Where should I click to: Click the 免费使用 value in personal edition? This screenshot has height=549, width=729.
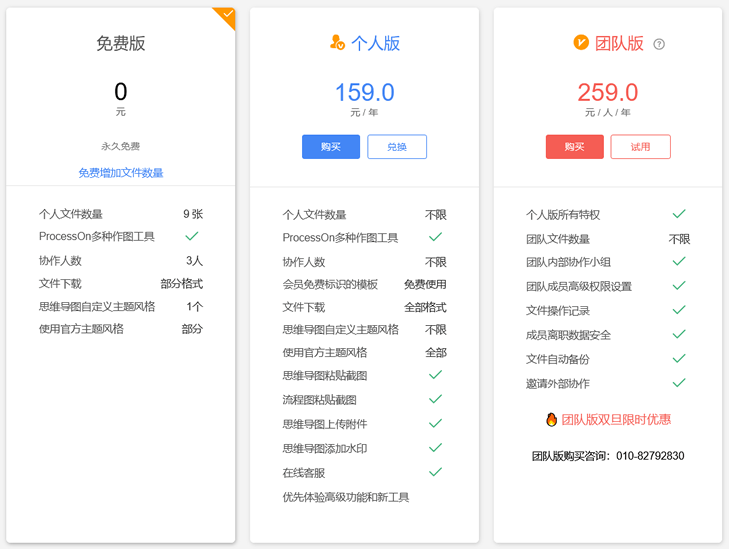[425, 284]
